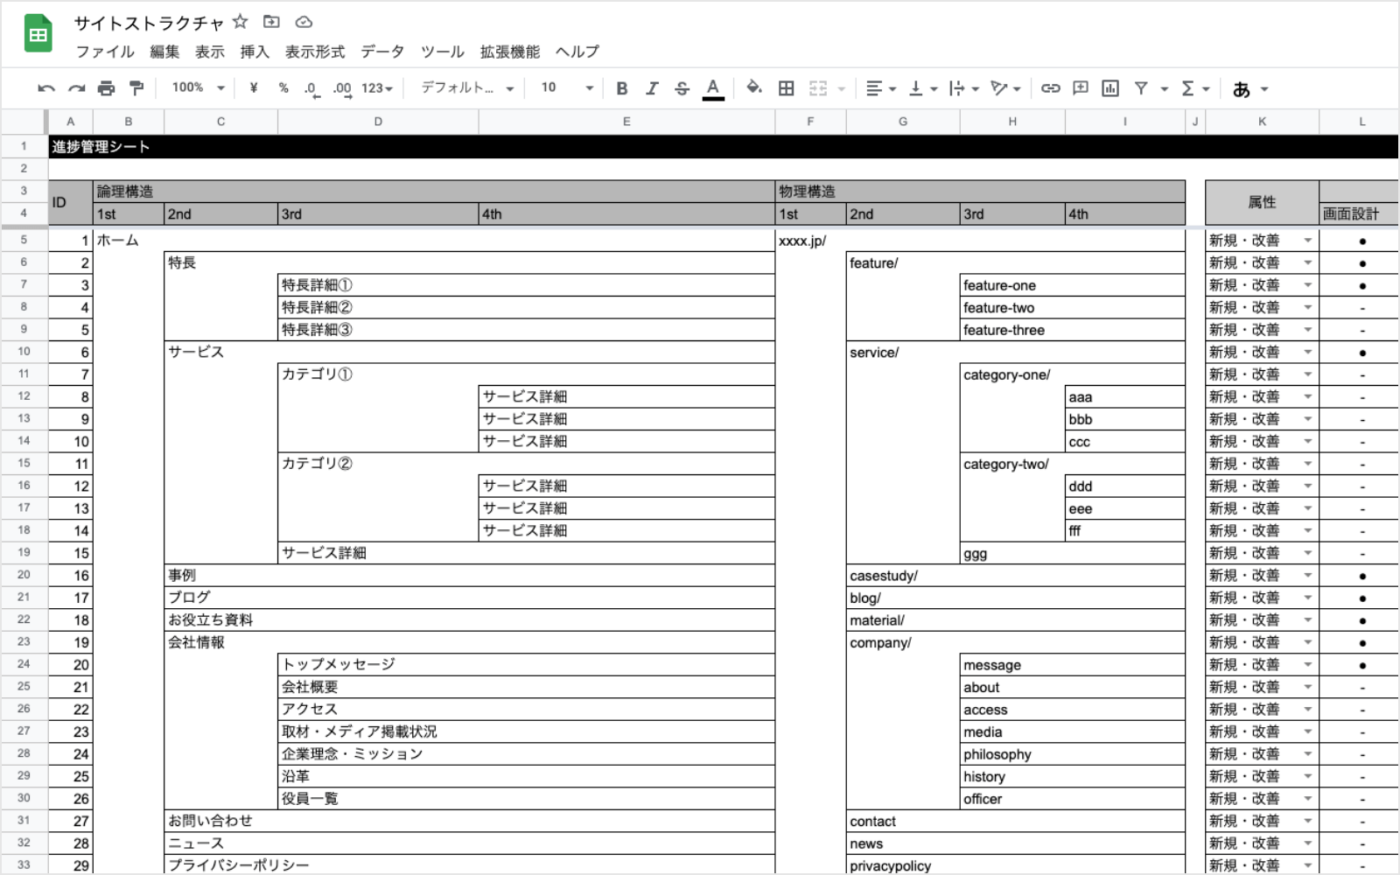The width and height of the screenshot is (1400, 875).
Task: Open the borders tool icon
Action: click(786, 88)
